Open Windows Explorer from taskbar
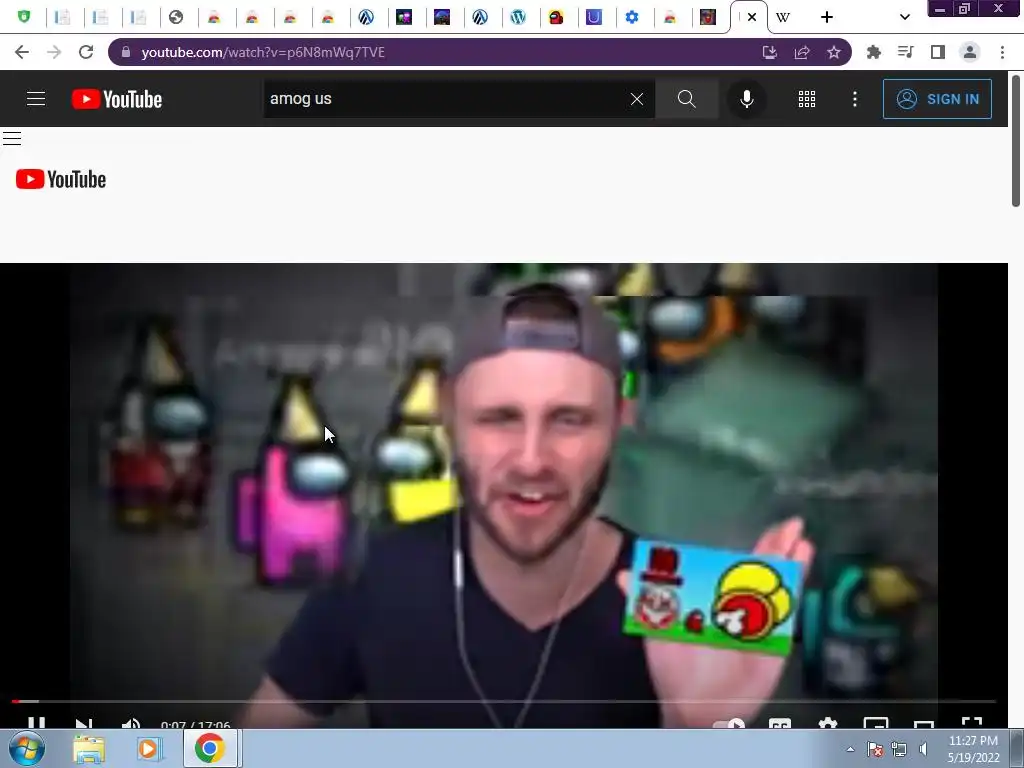 pyautogui.click(x=89, y=749)
